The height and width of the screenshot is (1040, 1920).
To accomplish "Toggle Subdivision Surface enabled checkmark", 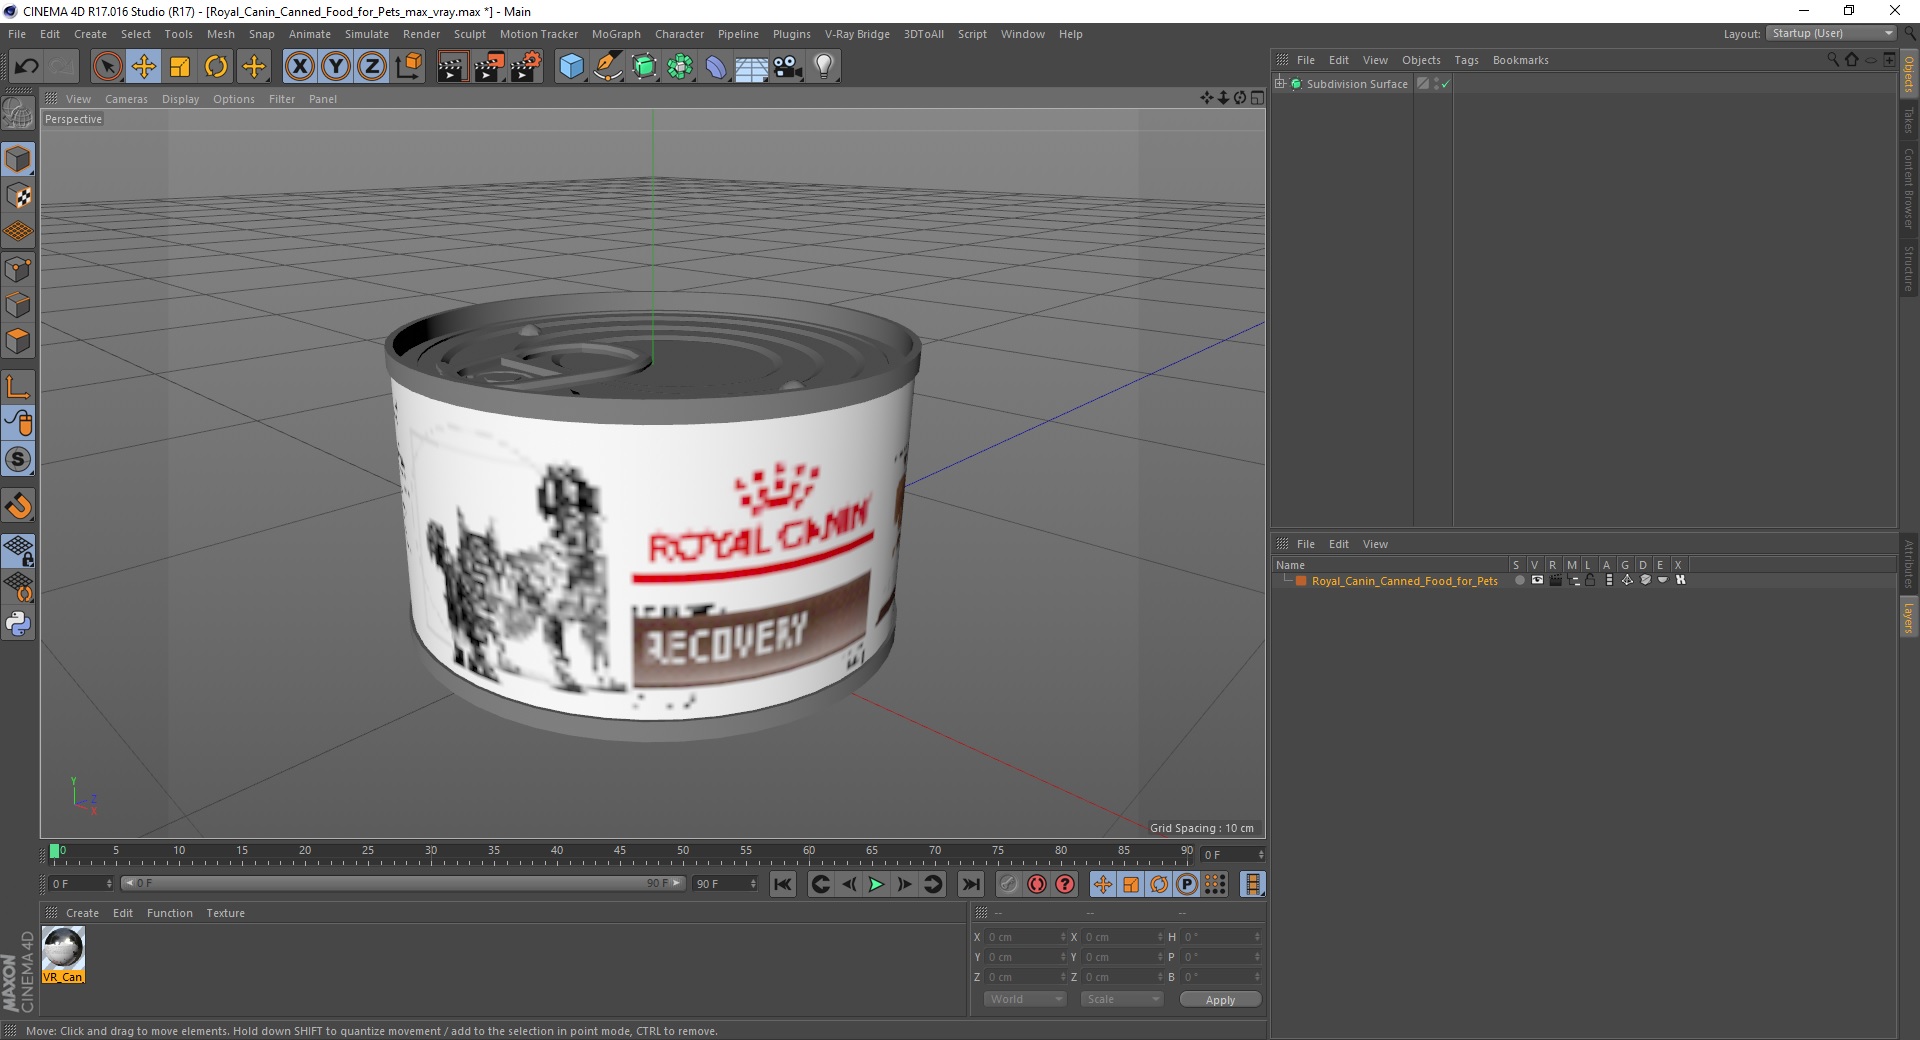I will pyautogui.click(x=1445, y=85).
